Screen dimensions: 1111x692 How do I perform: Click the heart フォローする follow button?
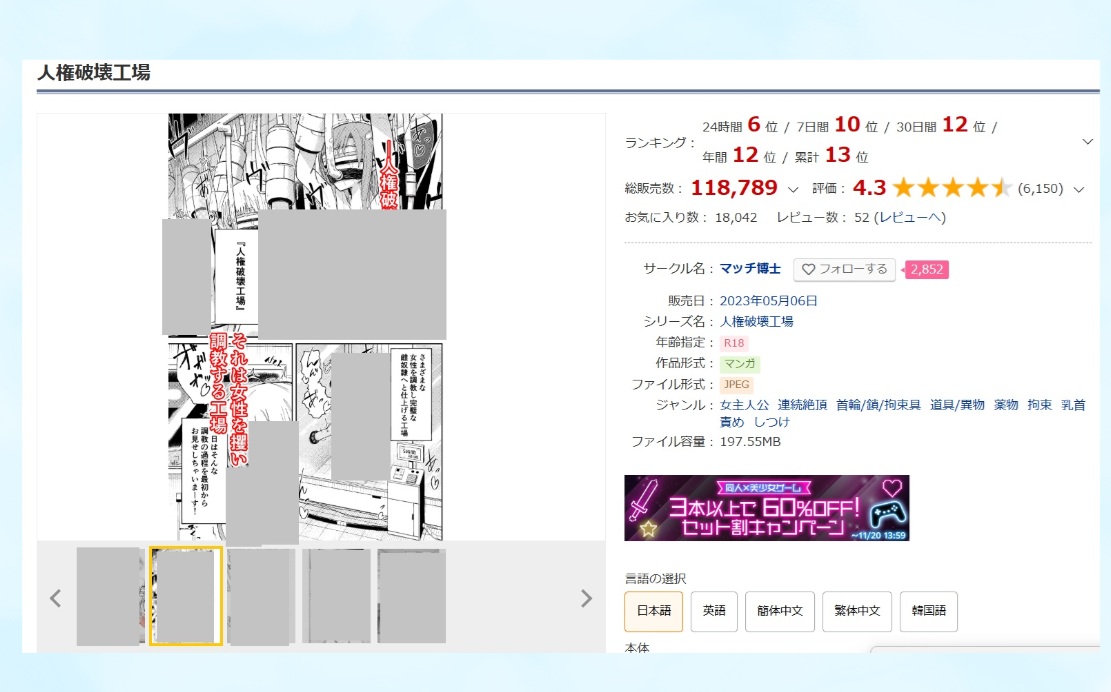844,269
